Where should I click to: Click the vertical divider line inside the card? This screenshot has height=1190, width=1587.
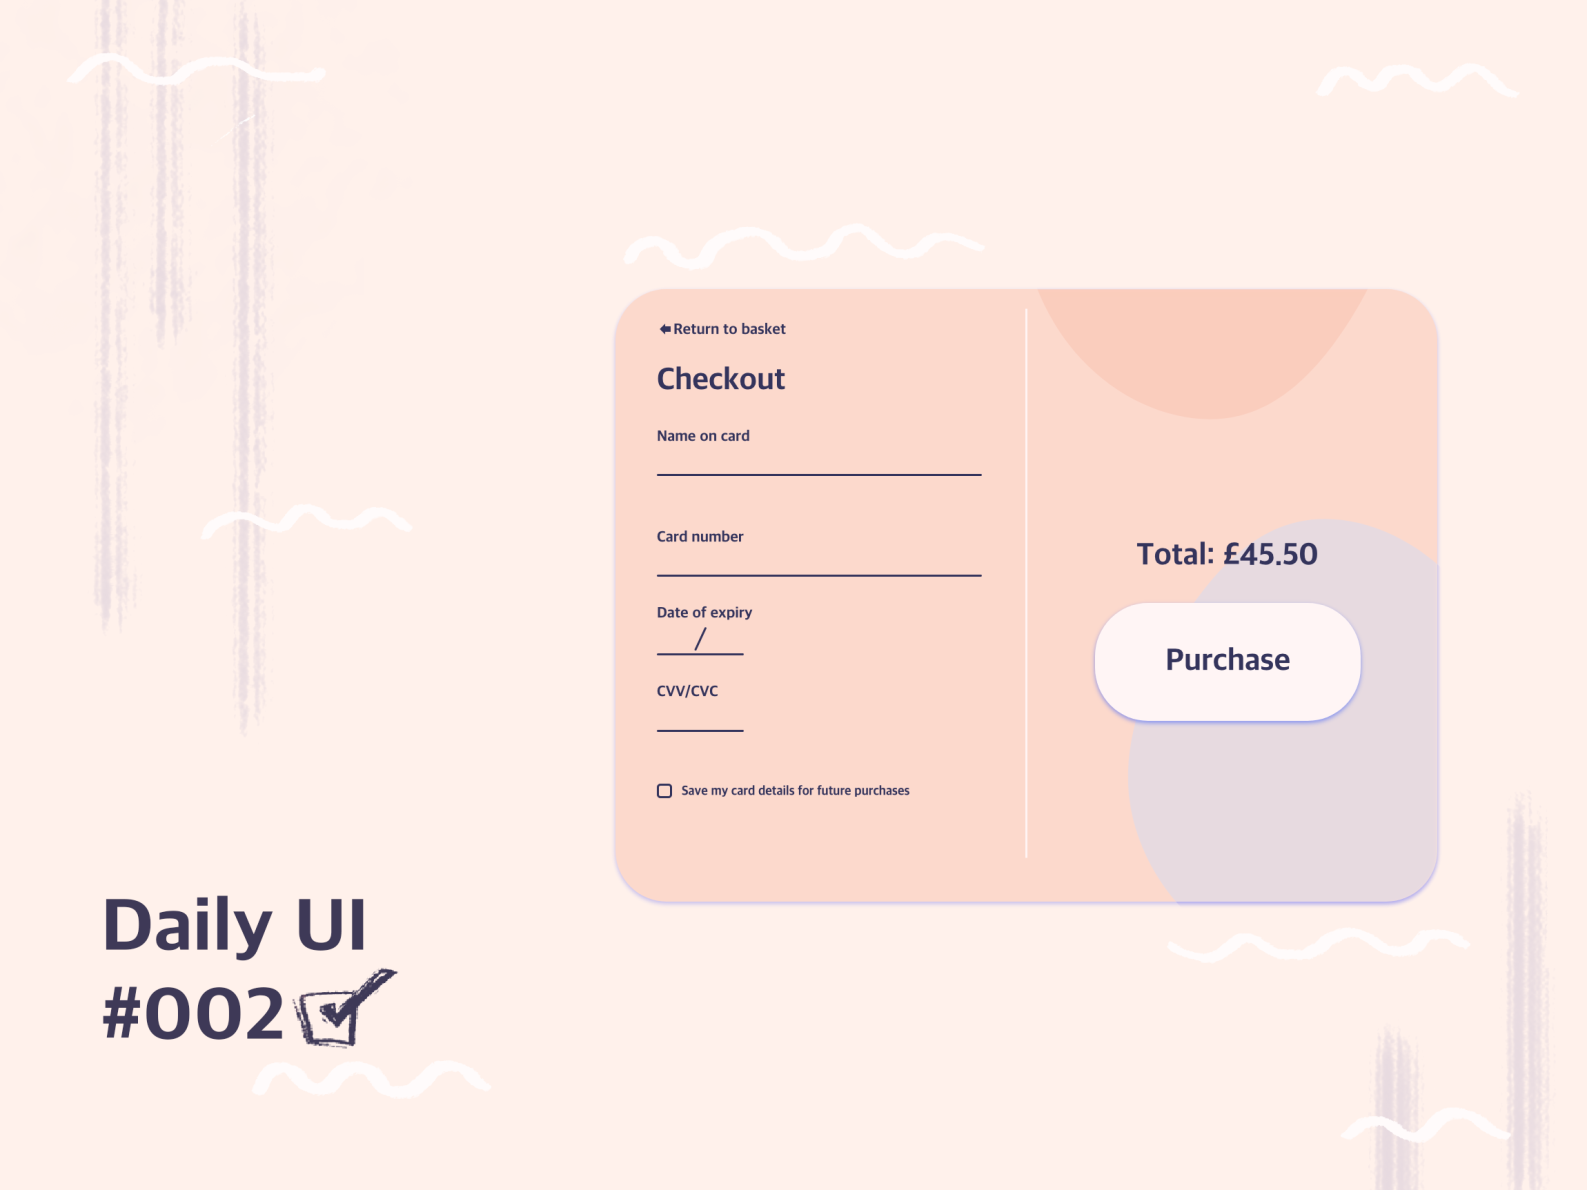point(1027,585)
